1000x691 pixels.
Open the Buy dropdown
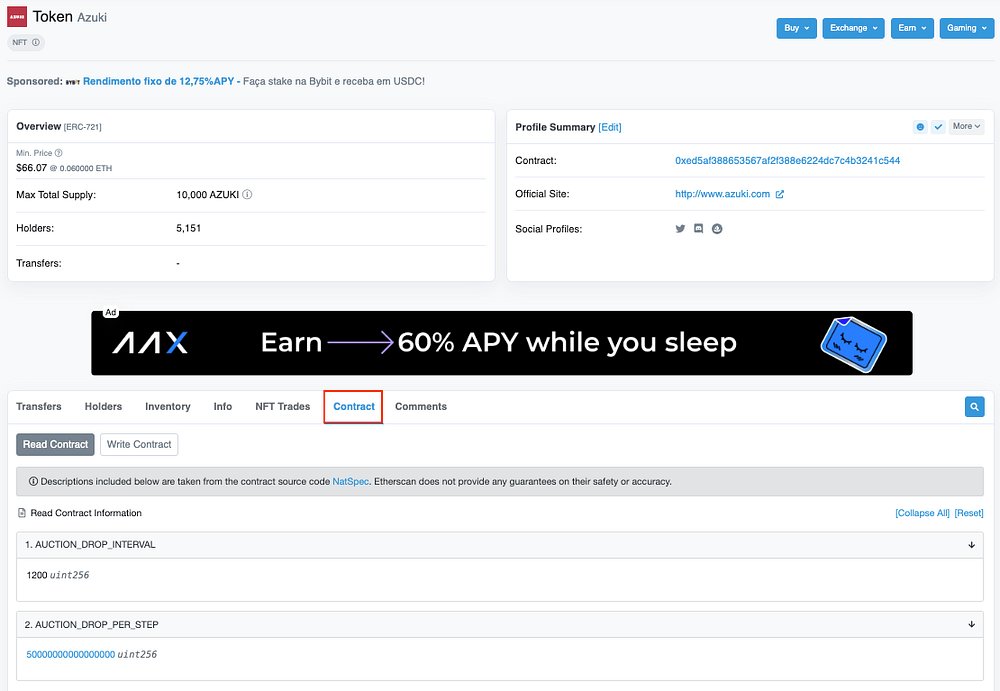click(x=797, y=28)
